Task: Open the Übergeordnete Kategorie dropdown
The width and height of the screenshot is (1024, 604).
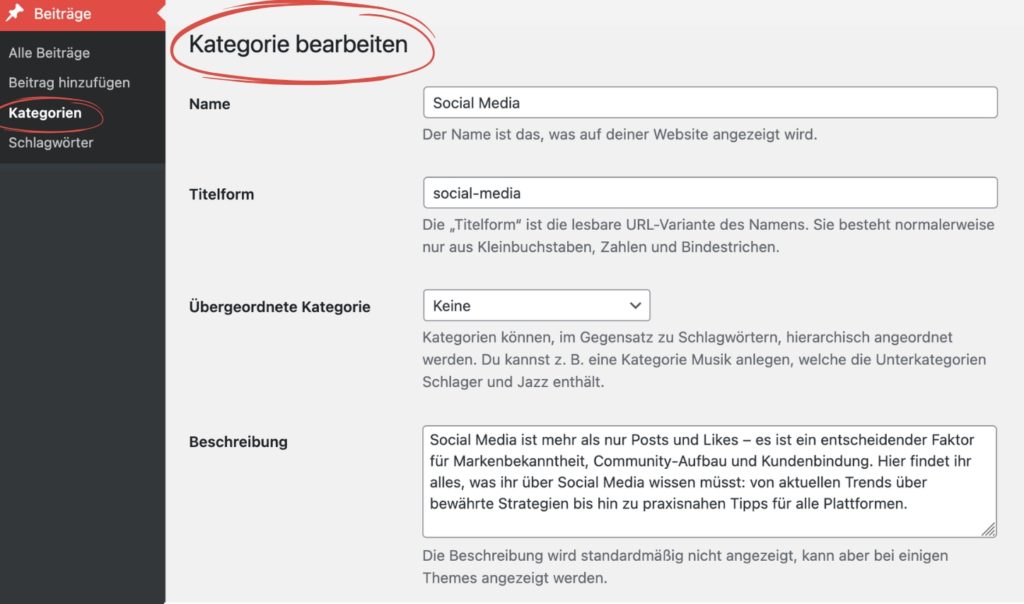Action: point(536,305)
